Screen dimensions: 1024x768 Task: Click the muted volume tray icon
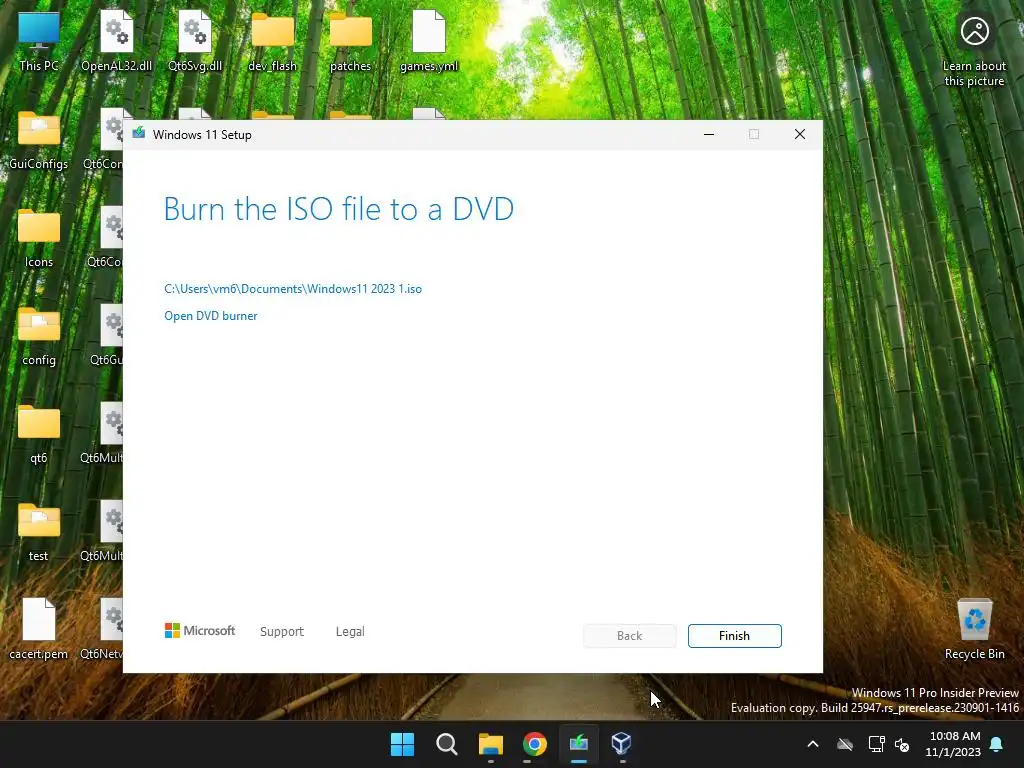tap(902, 744)
